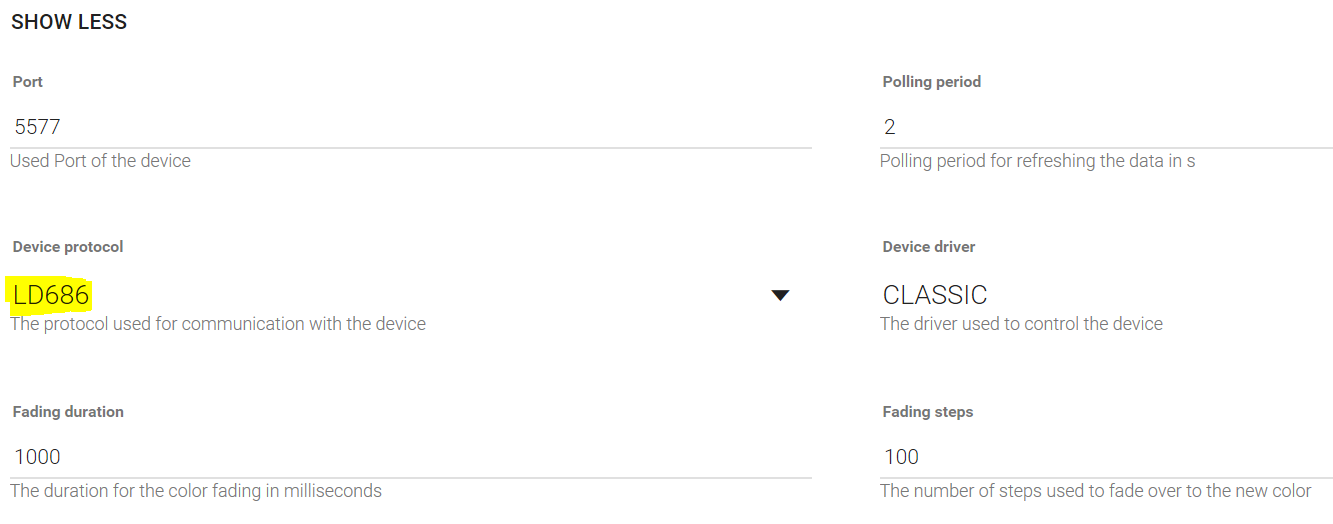Edit the Fading duration value 1000
This screenshot has width=1333, height=524.
pos(410,457)
